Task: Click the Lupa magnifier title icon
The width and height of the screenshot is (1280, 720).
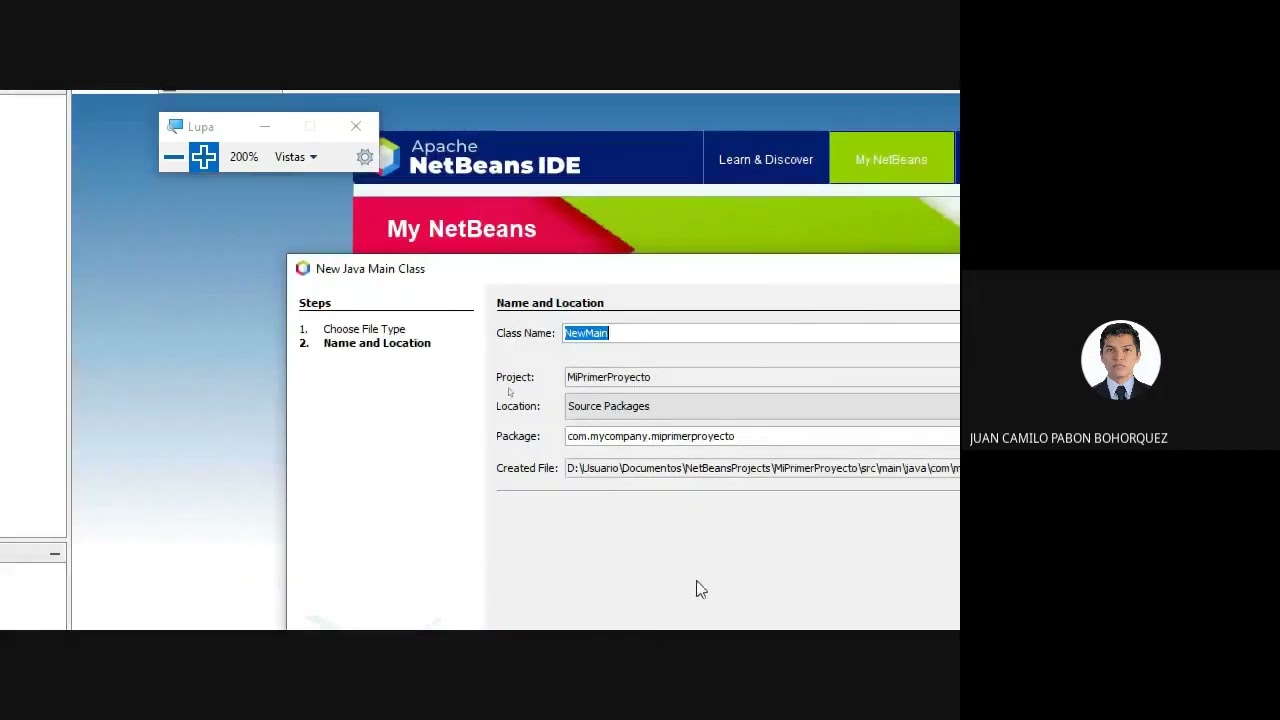Action: (176, 126)
